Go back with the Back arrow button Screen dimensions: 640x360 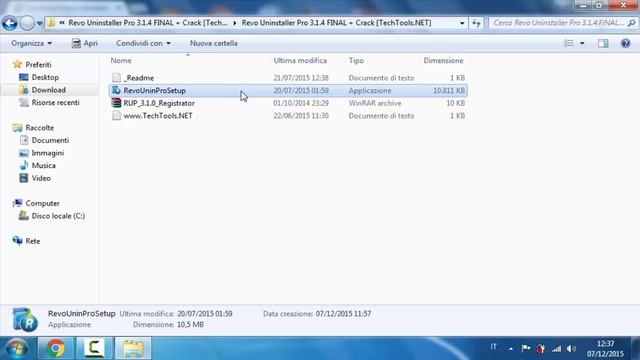9,23
